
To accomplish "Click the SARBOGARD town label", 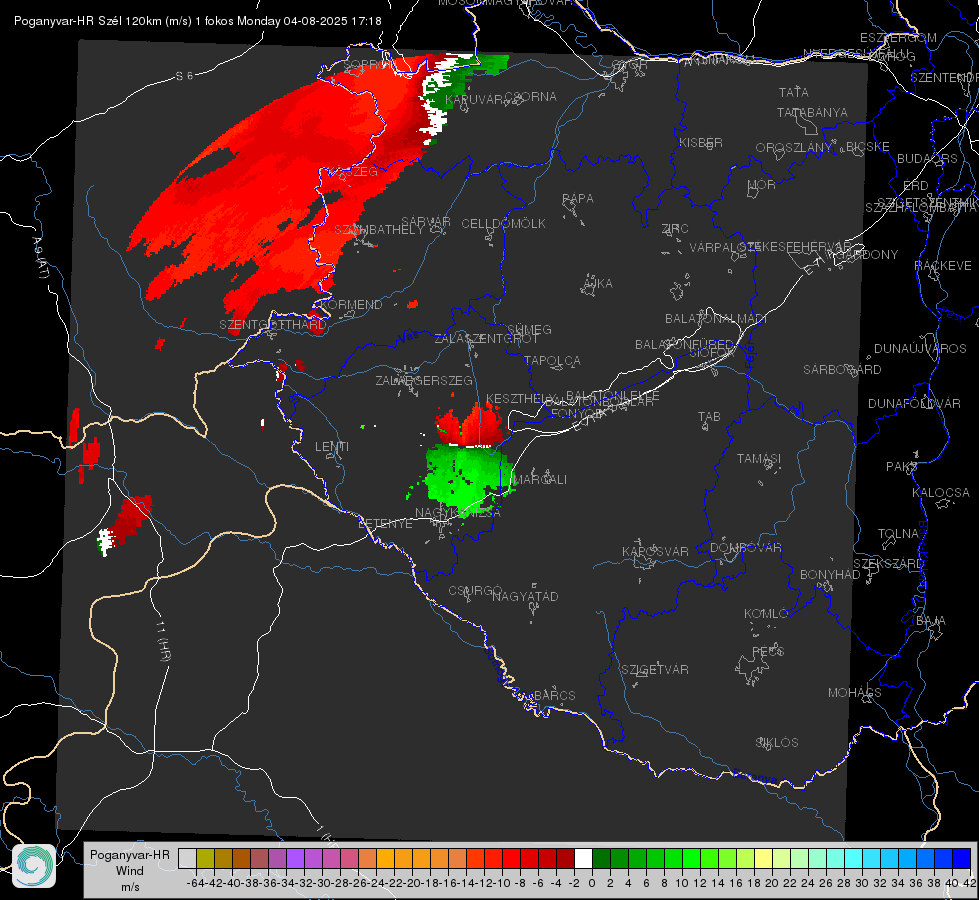I will tap(842, 370).
